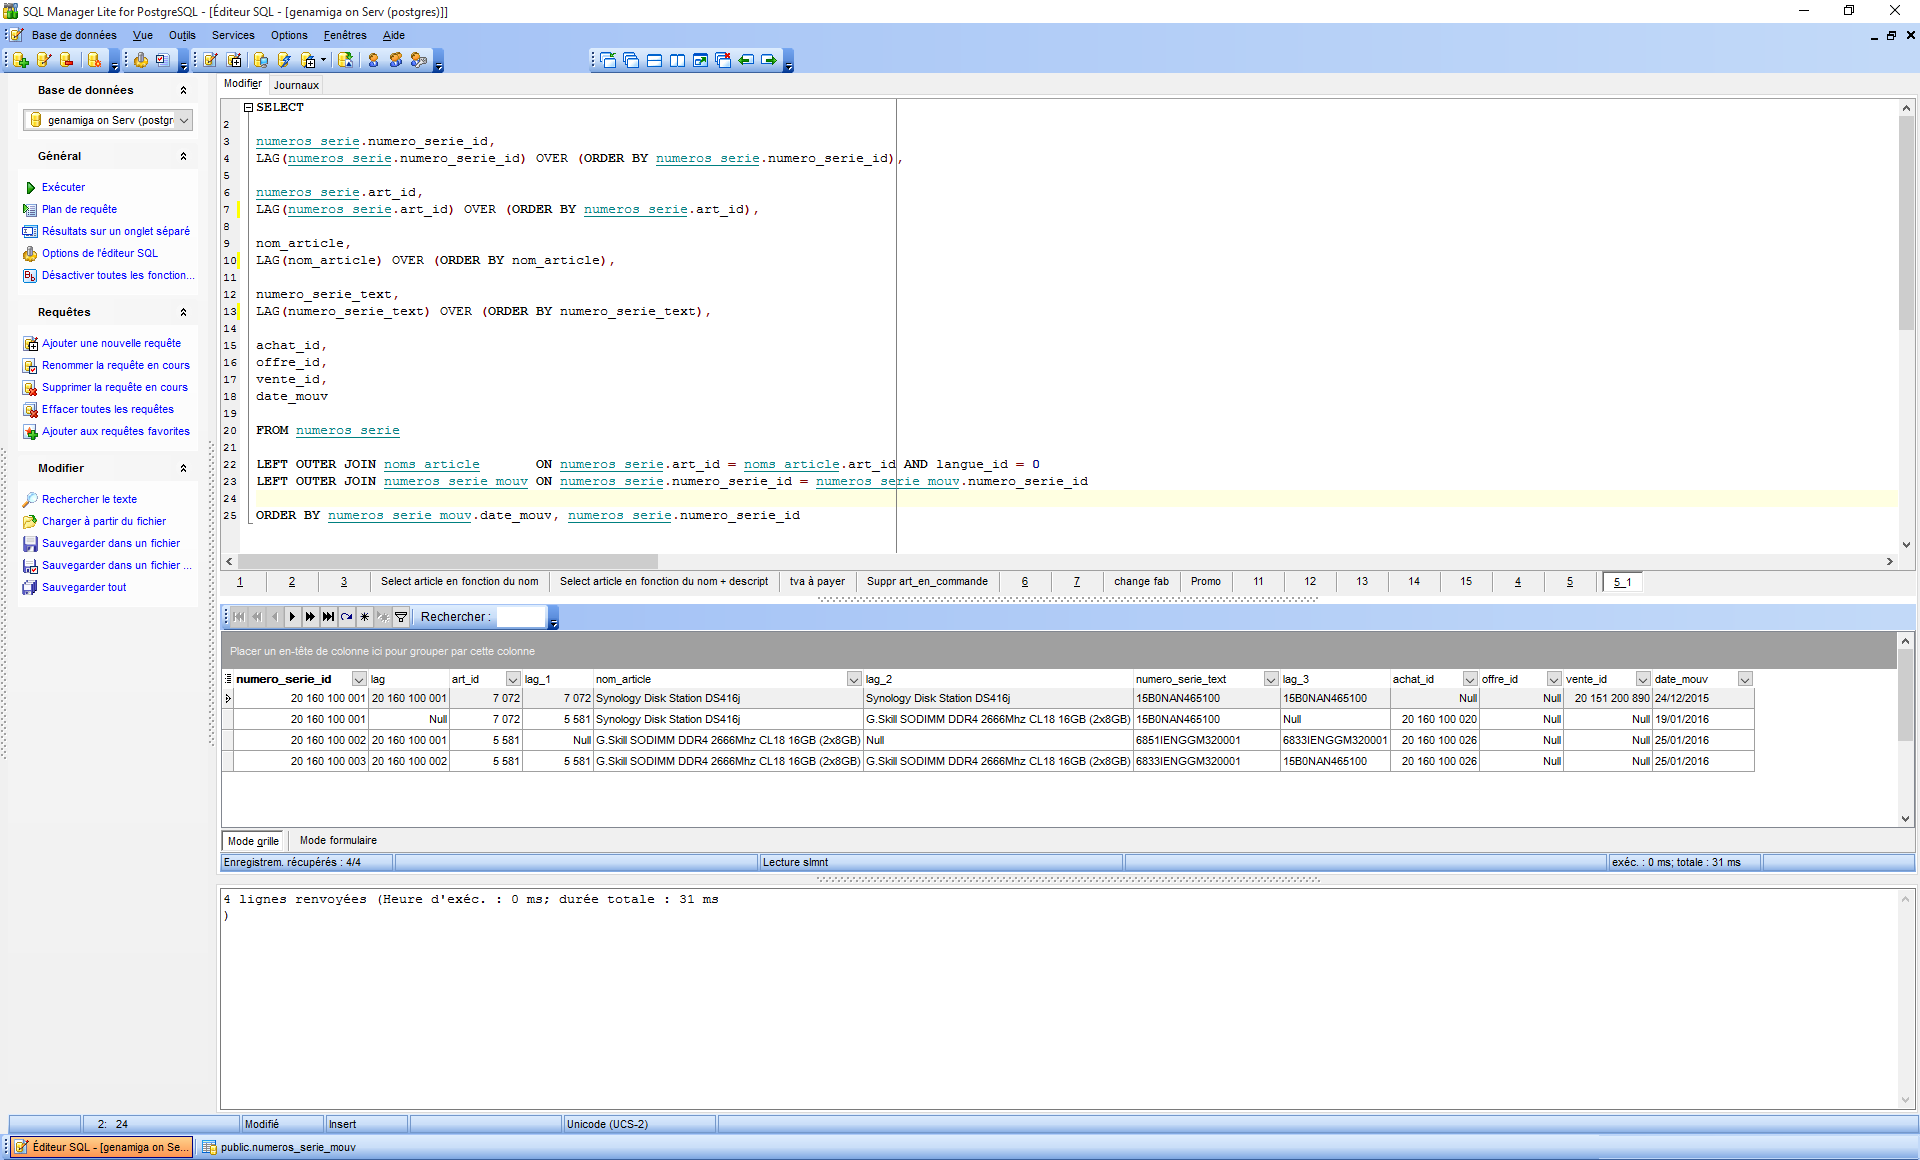Click the SQL editor horizontal scrollbar thumb

click(448, 561)
